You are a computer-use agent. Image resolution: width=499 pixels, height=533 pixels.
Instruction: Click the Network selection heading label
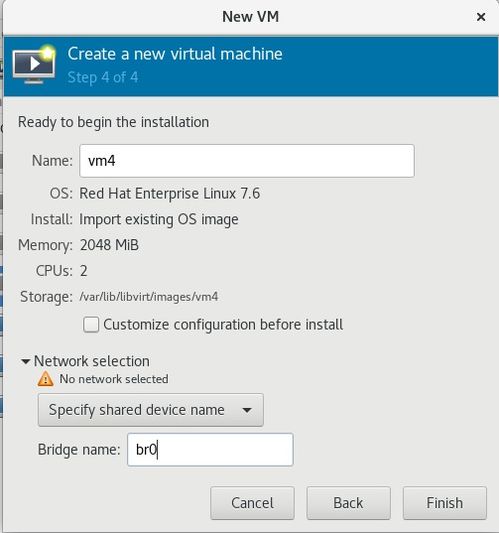pyautogui.click(x=92, y=361)
